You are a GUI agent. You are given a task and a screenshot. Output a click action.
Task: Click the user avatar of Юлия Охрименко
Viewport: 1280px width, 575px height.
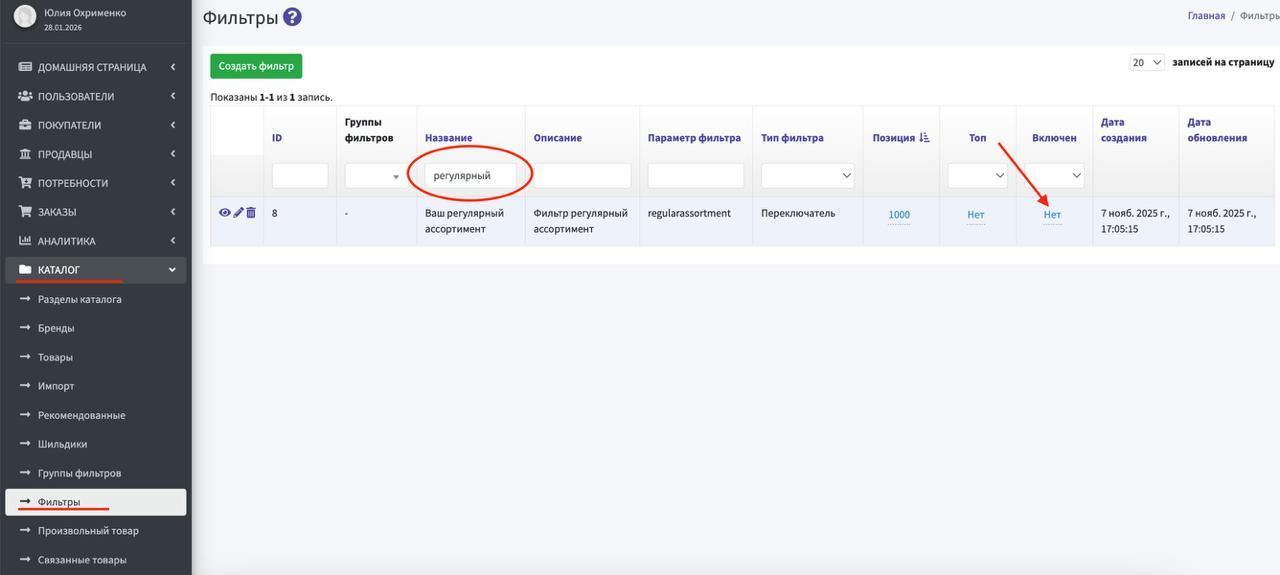coord(25,17)
